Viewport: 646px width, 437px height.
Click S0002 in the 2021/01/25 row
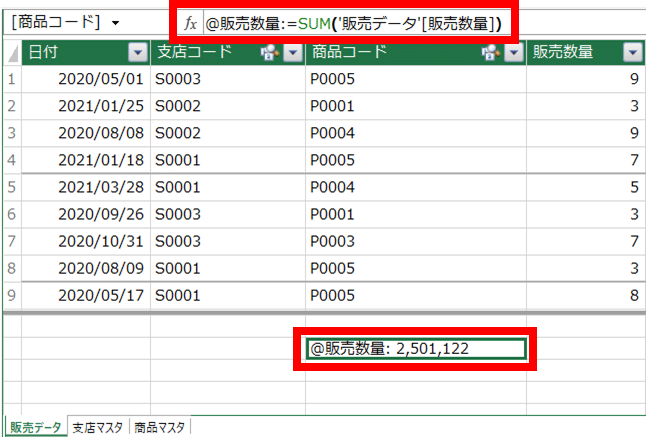(x=228, y=106)
